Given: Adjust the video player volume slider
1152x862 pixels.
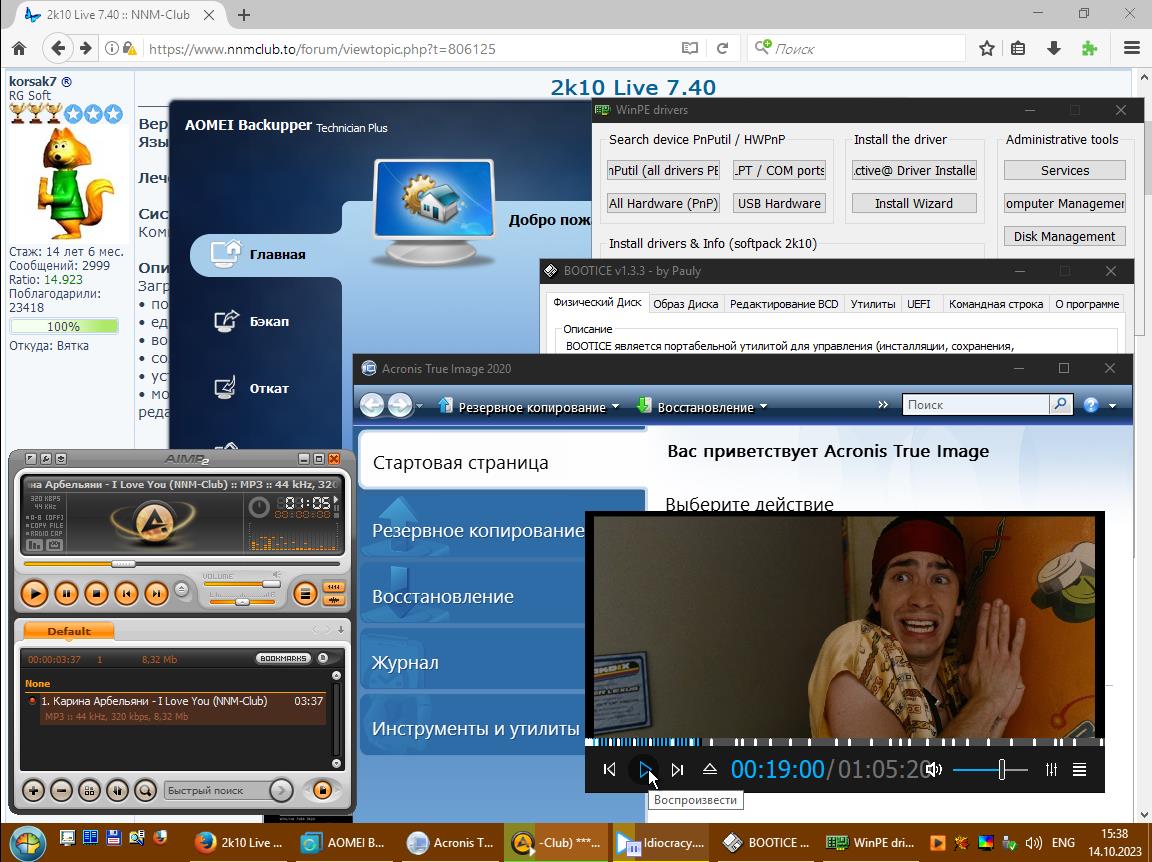Looking at the screenshot, I should tap(1001, 769).
